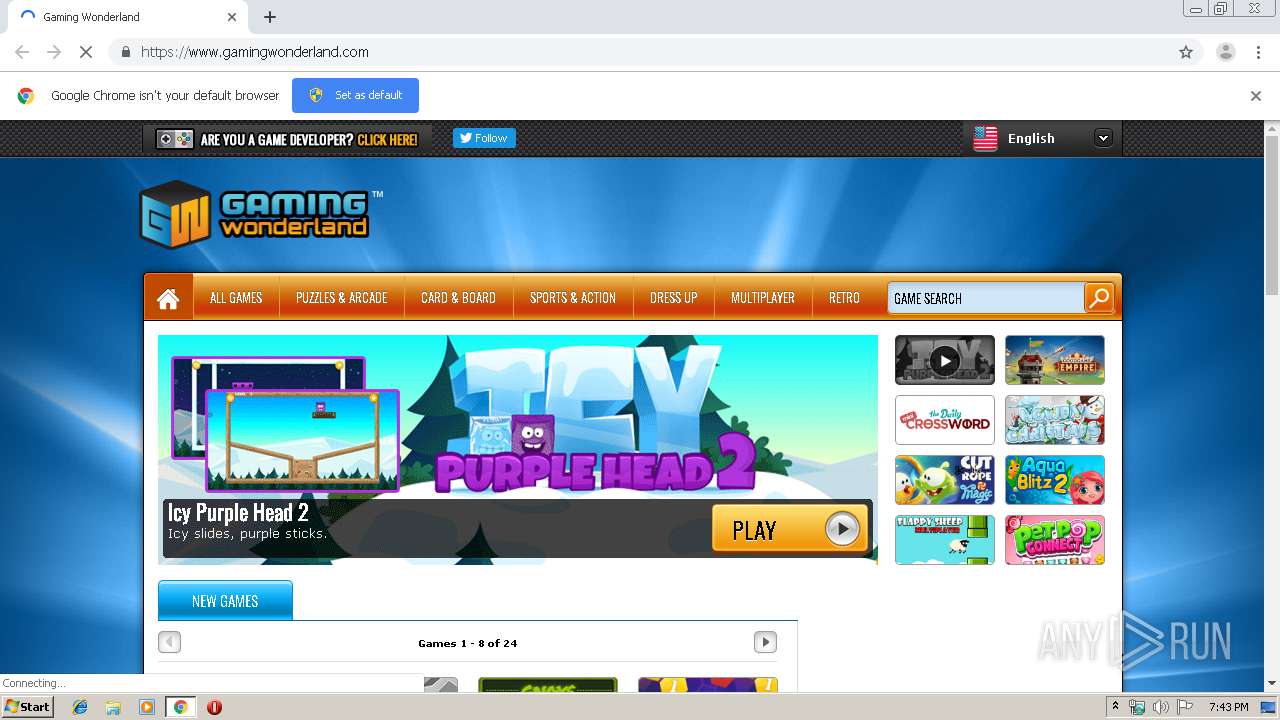Click Are You a Game Developer banner
This screenshot has width=1280, height=720.
pos(287,139)
